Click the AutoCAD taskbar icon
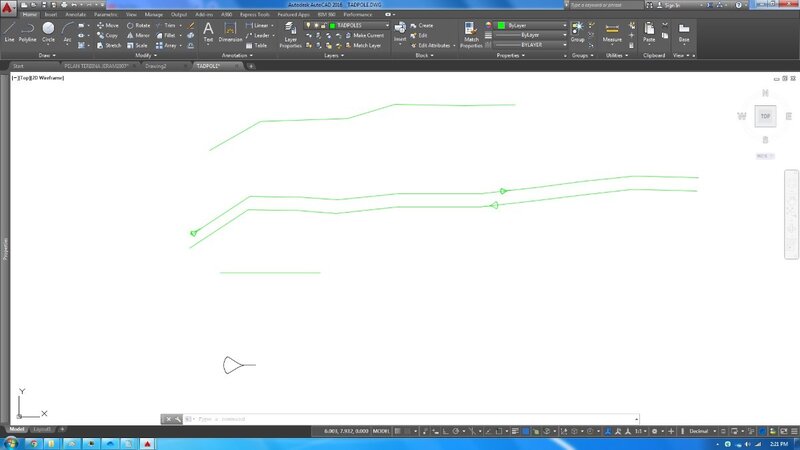The width and height of the screenshot is (800, 450). (x=147, y=443)
